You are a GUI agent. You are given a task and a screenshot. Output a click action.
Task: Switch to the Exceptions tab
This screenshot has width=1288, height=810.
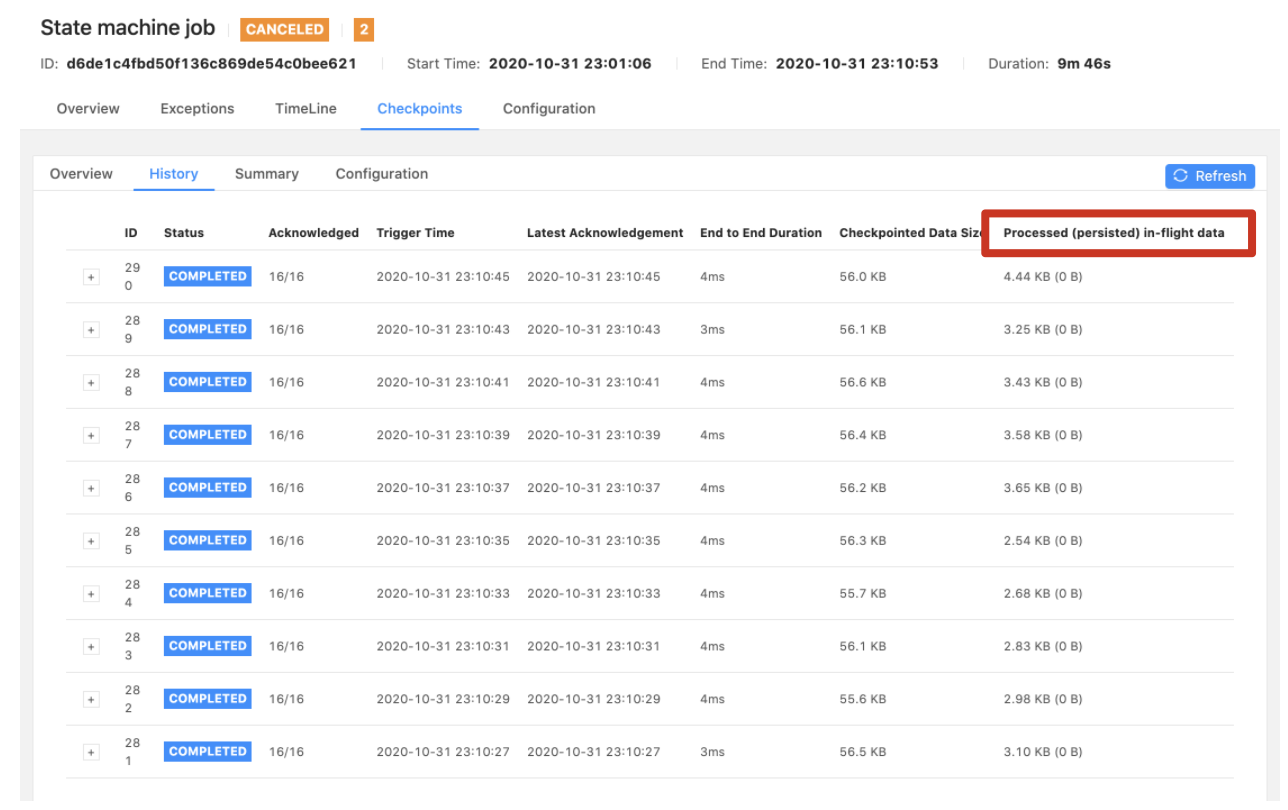pyautogui.click(x=197, y=108)
